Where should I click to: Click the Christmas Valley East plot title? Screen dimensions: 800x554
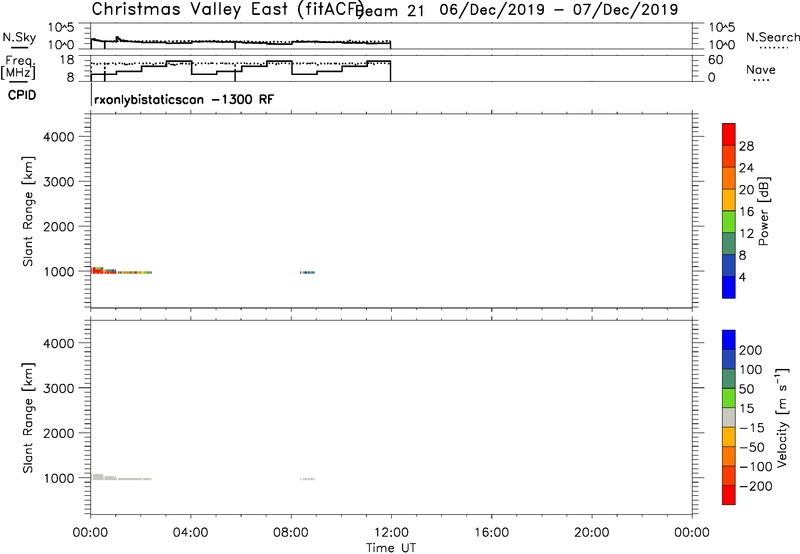tap(227, 10)
